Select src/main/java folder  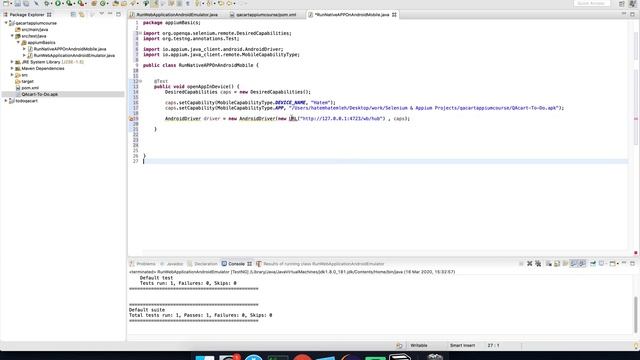(35, 29)
